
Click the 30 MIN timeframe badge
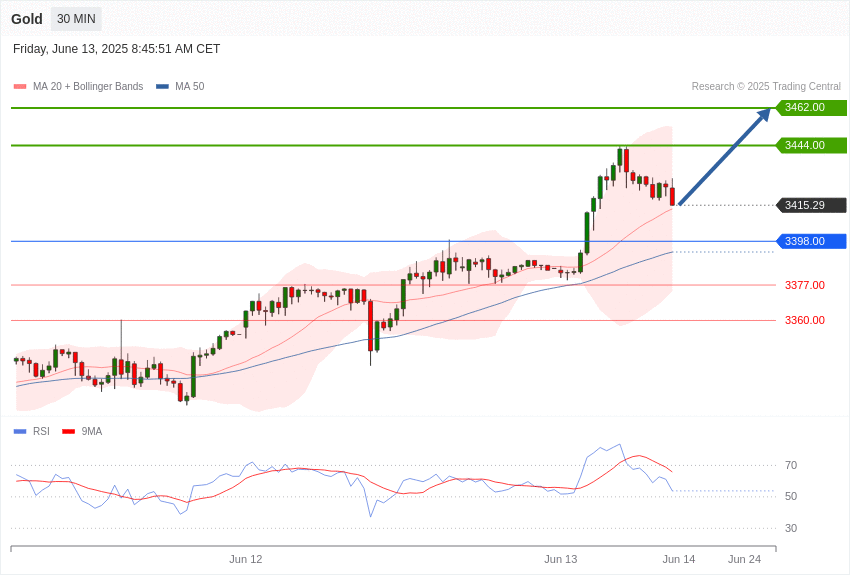(x=76, y=19)
